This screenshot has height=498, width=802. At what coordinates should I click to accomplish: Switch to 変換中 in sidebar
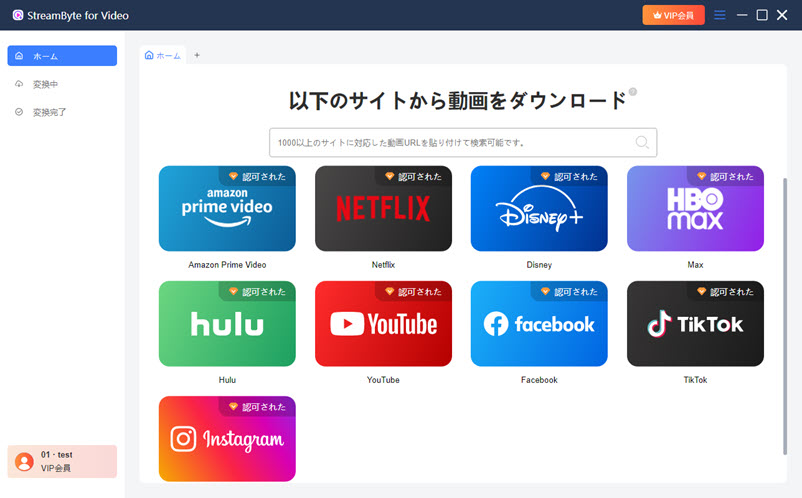point(45,84)
